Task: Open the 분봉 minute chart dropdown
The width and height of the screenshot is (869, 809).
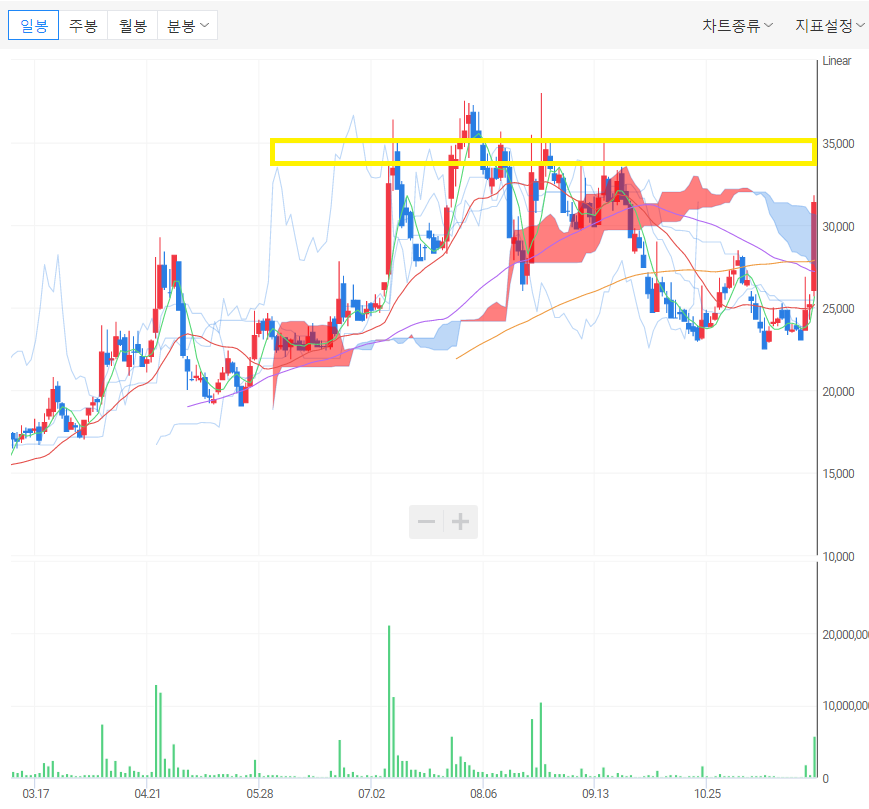Action: tap(187, 25)
